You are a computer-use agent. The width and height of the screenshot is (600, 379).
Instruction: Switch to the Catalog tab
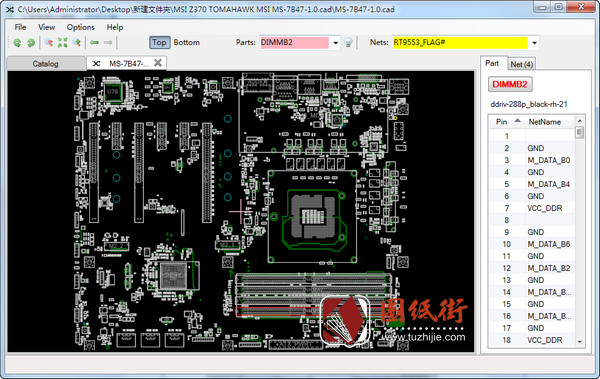[x=46, y=64]
